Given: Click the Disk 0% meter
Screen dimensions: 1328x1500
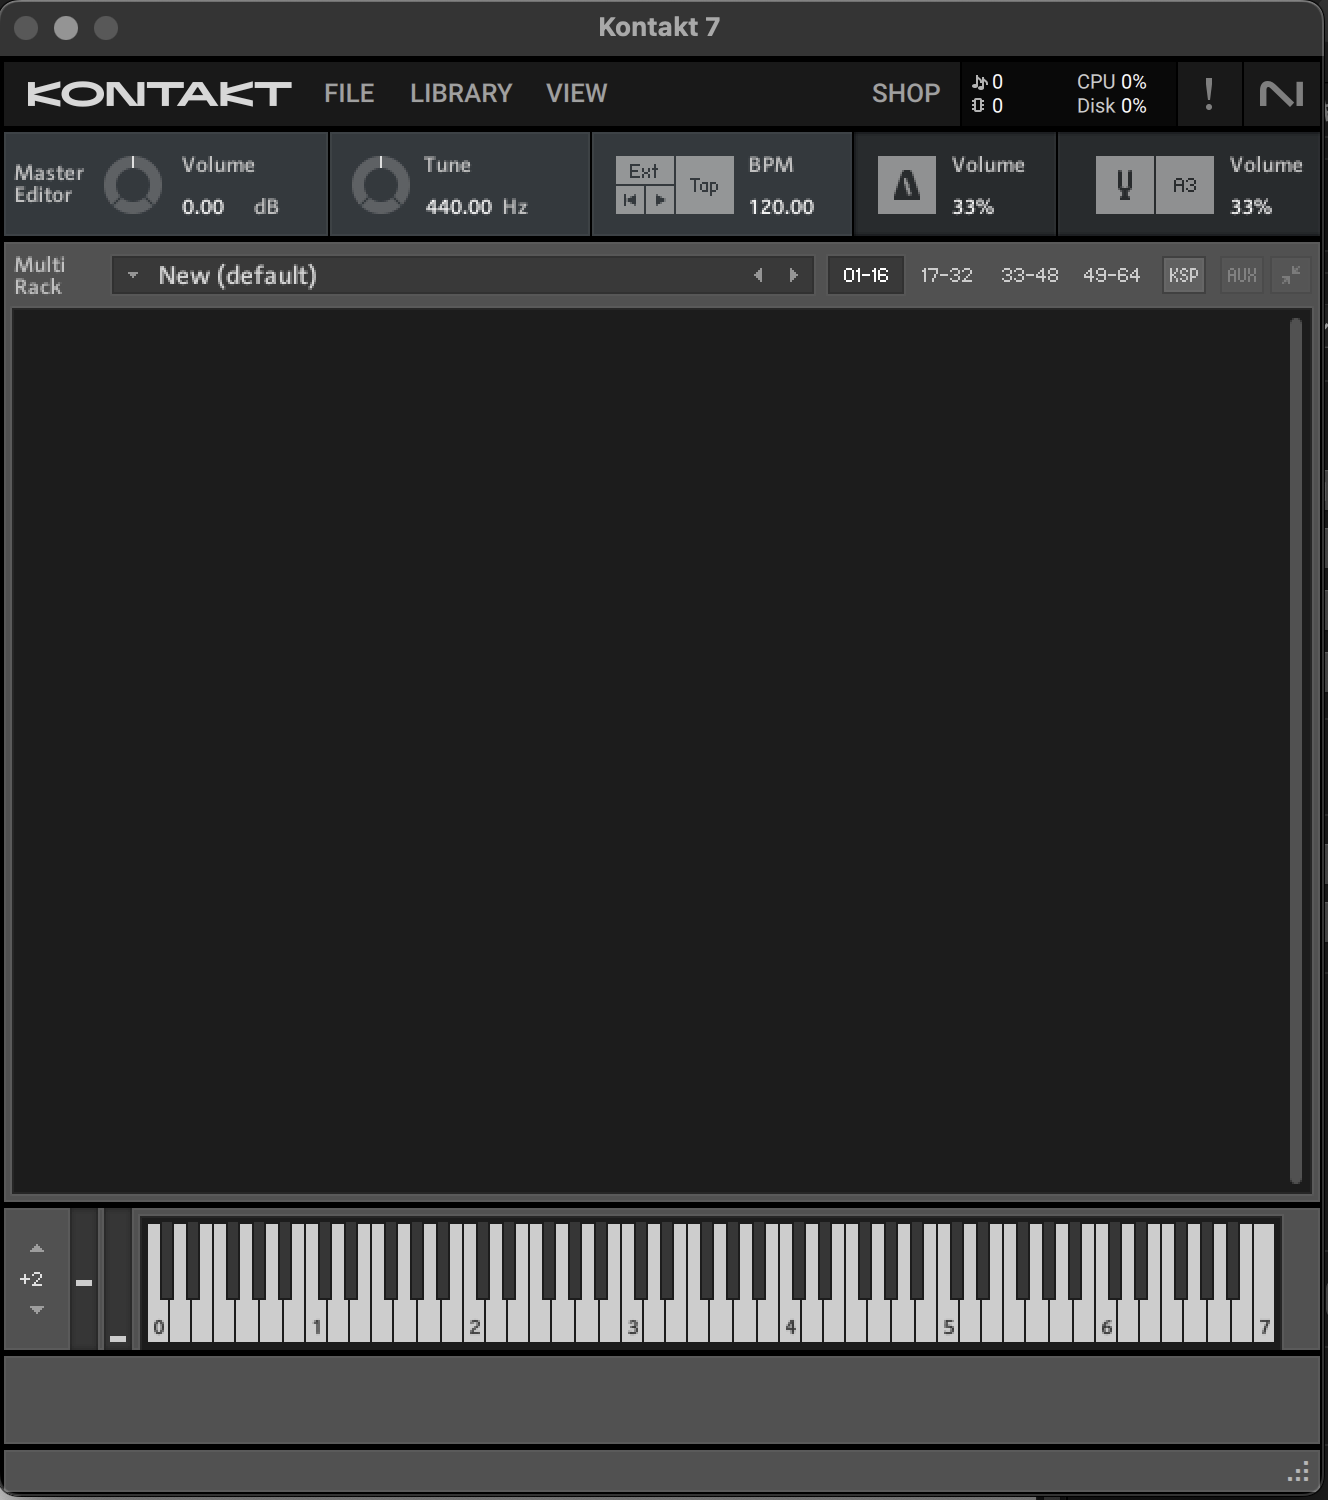Looking at the screenshot, I should click(x=1111, y=106).
